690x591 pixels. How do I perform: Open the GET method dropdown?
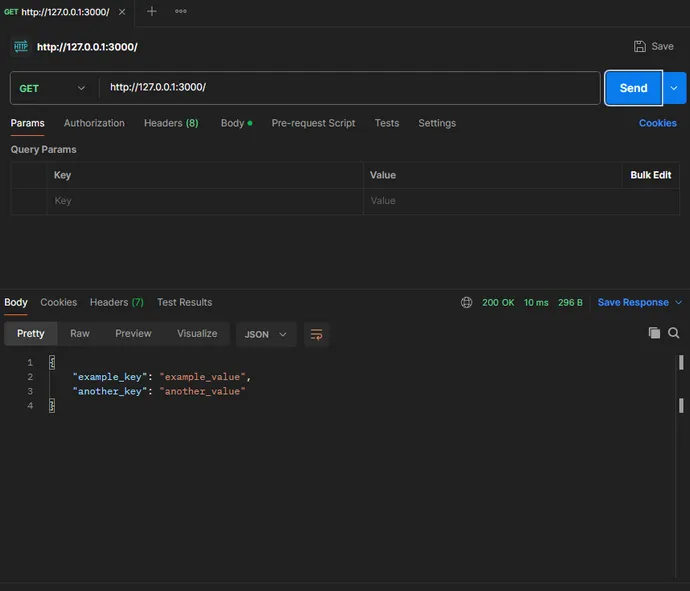pos(53,88)
